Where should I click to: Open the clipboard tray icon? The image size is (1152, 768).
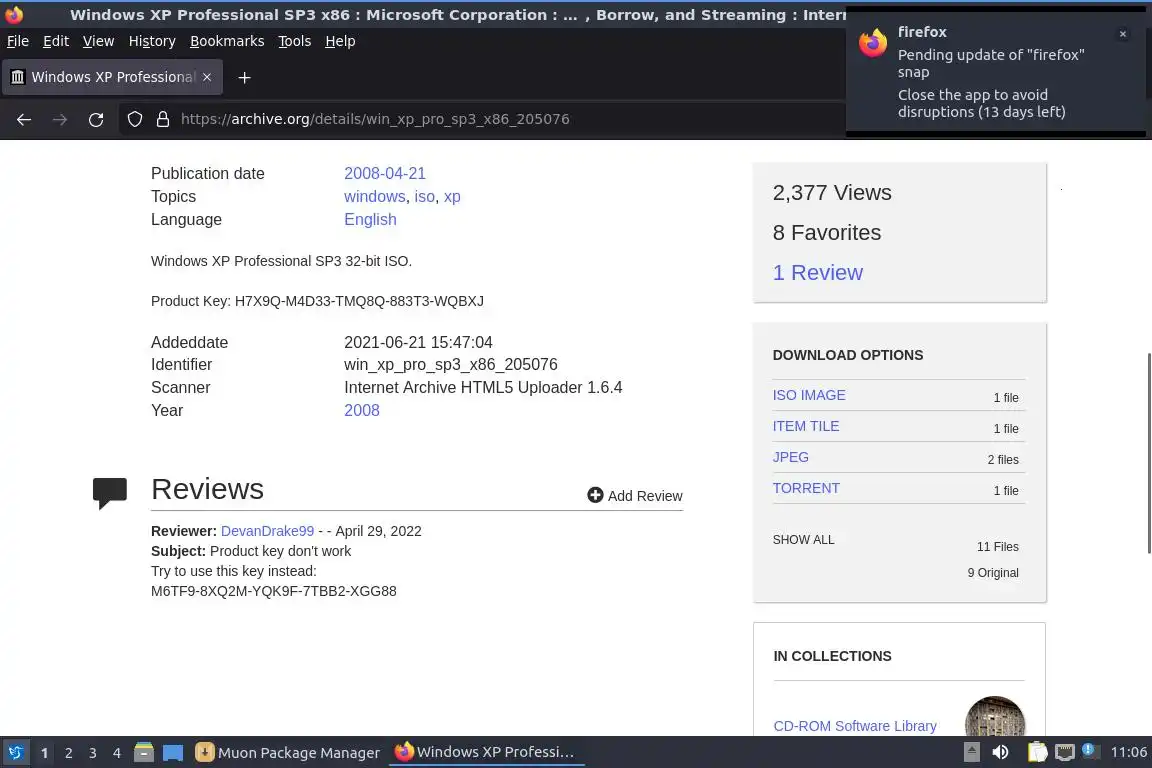click(1037, 752)
